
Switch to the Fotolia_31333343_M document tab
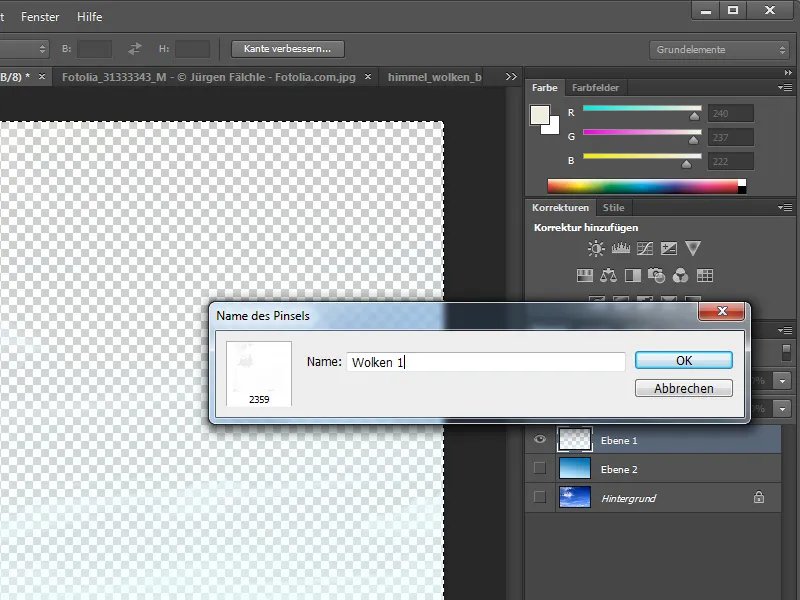point(209,77)
